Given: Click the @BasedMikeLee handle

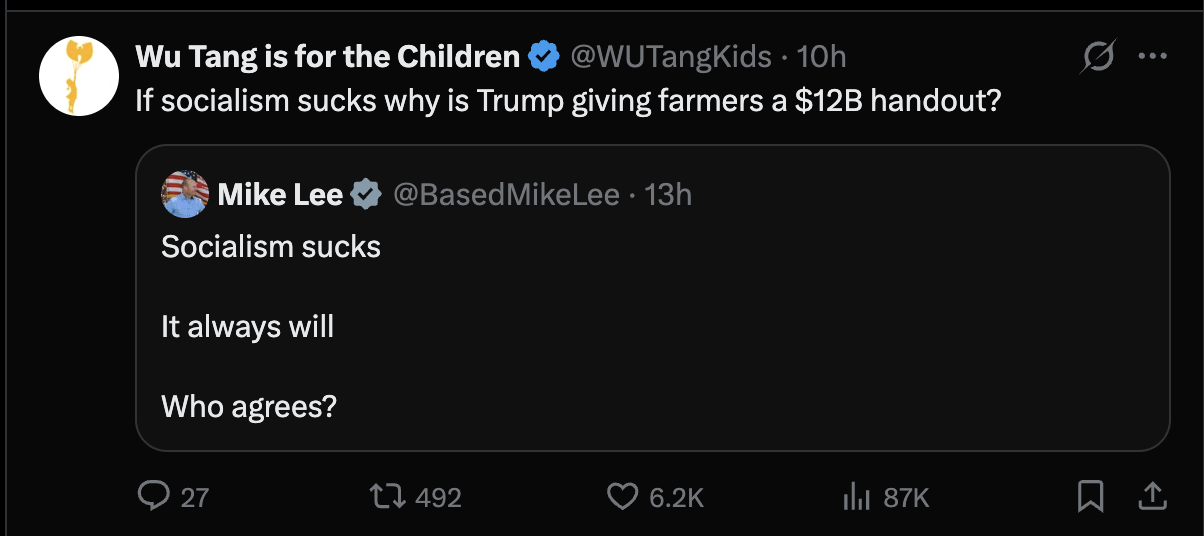Looking at the screenshot, I should (507, 194).
